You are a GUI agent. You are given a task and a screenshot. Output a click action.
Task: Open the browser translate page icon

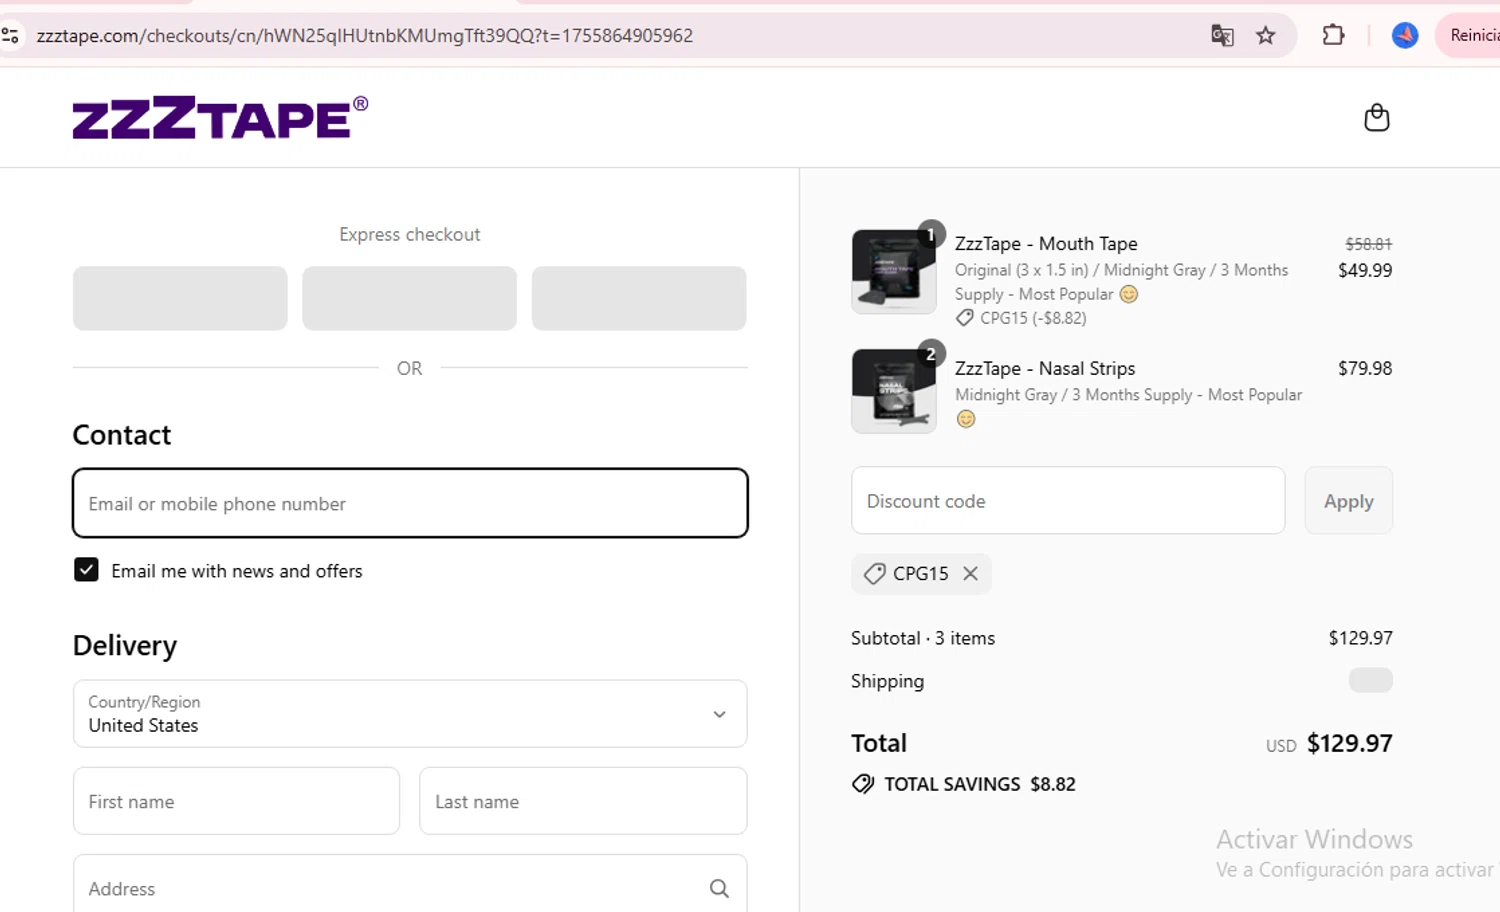pos(1222,36)
